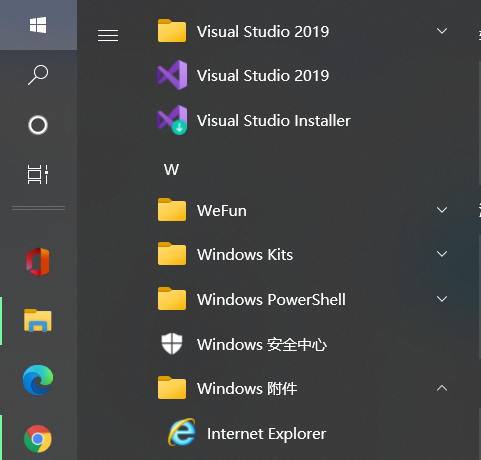Viewport: 481px width, 460px height.
Task: Launch Cortana circle icon
Action: (x=38, y=125)
